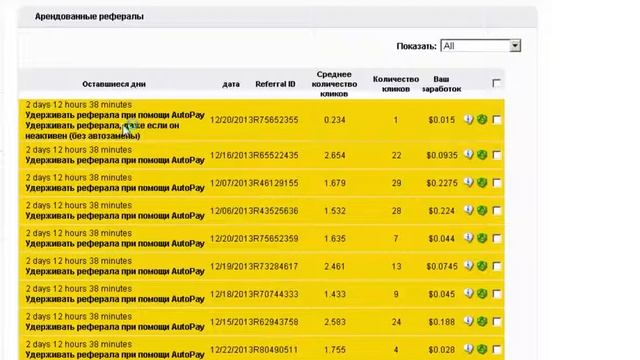Screen dimensions: 640x360
Task: Click white bubble icon in row R65522435
Action: point(469,155)
